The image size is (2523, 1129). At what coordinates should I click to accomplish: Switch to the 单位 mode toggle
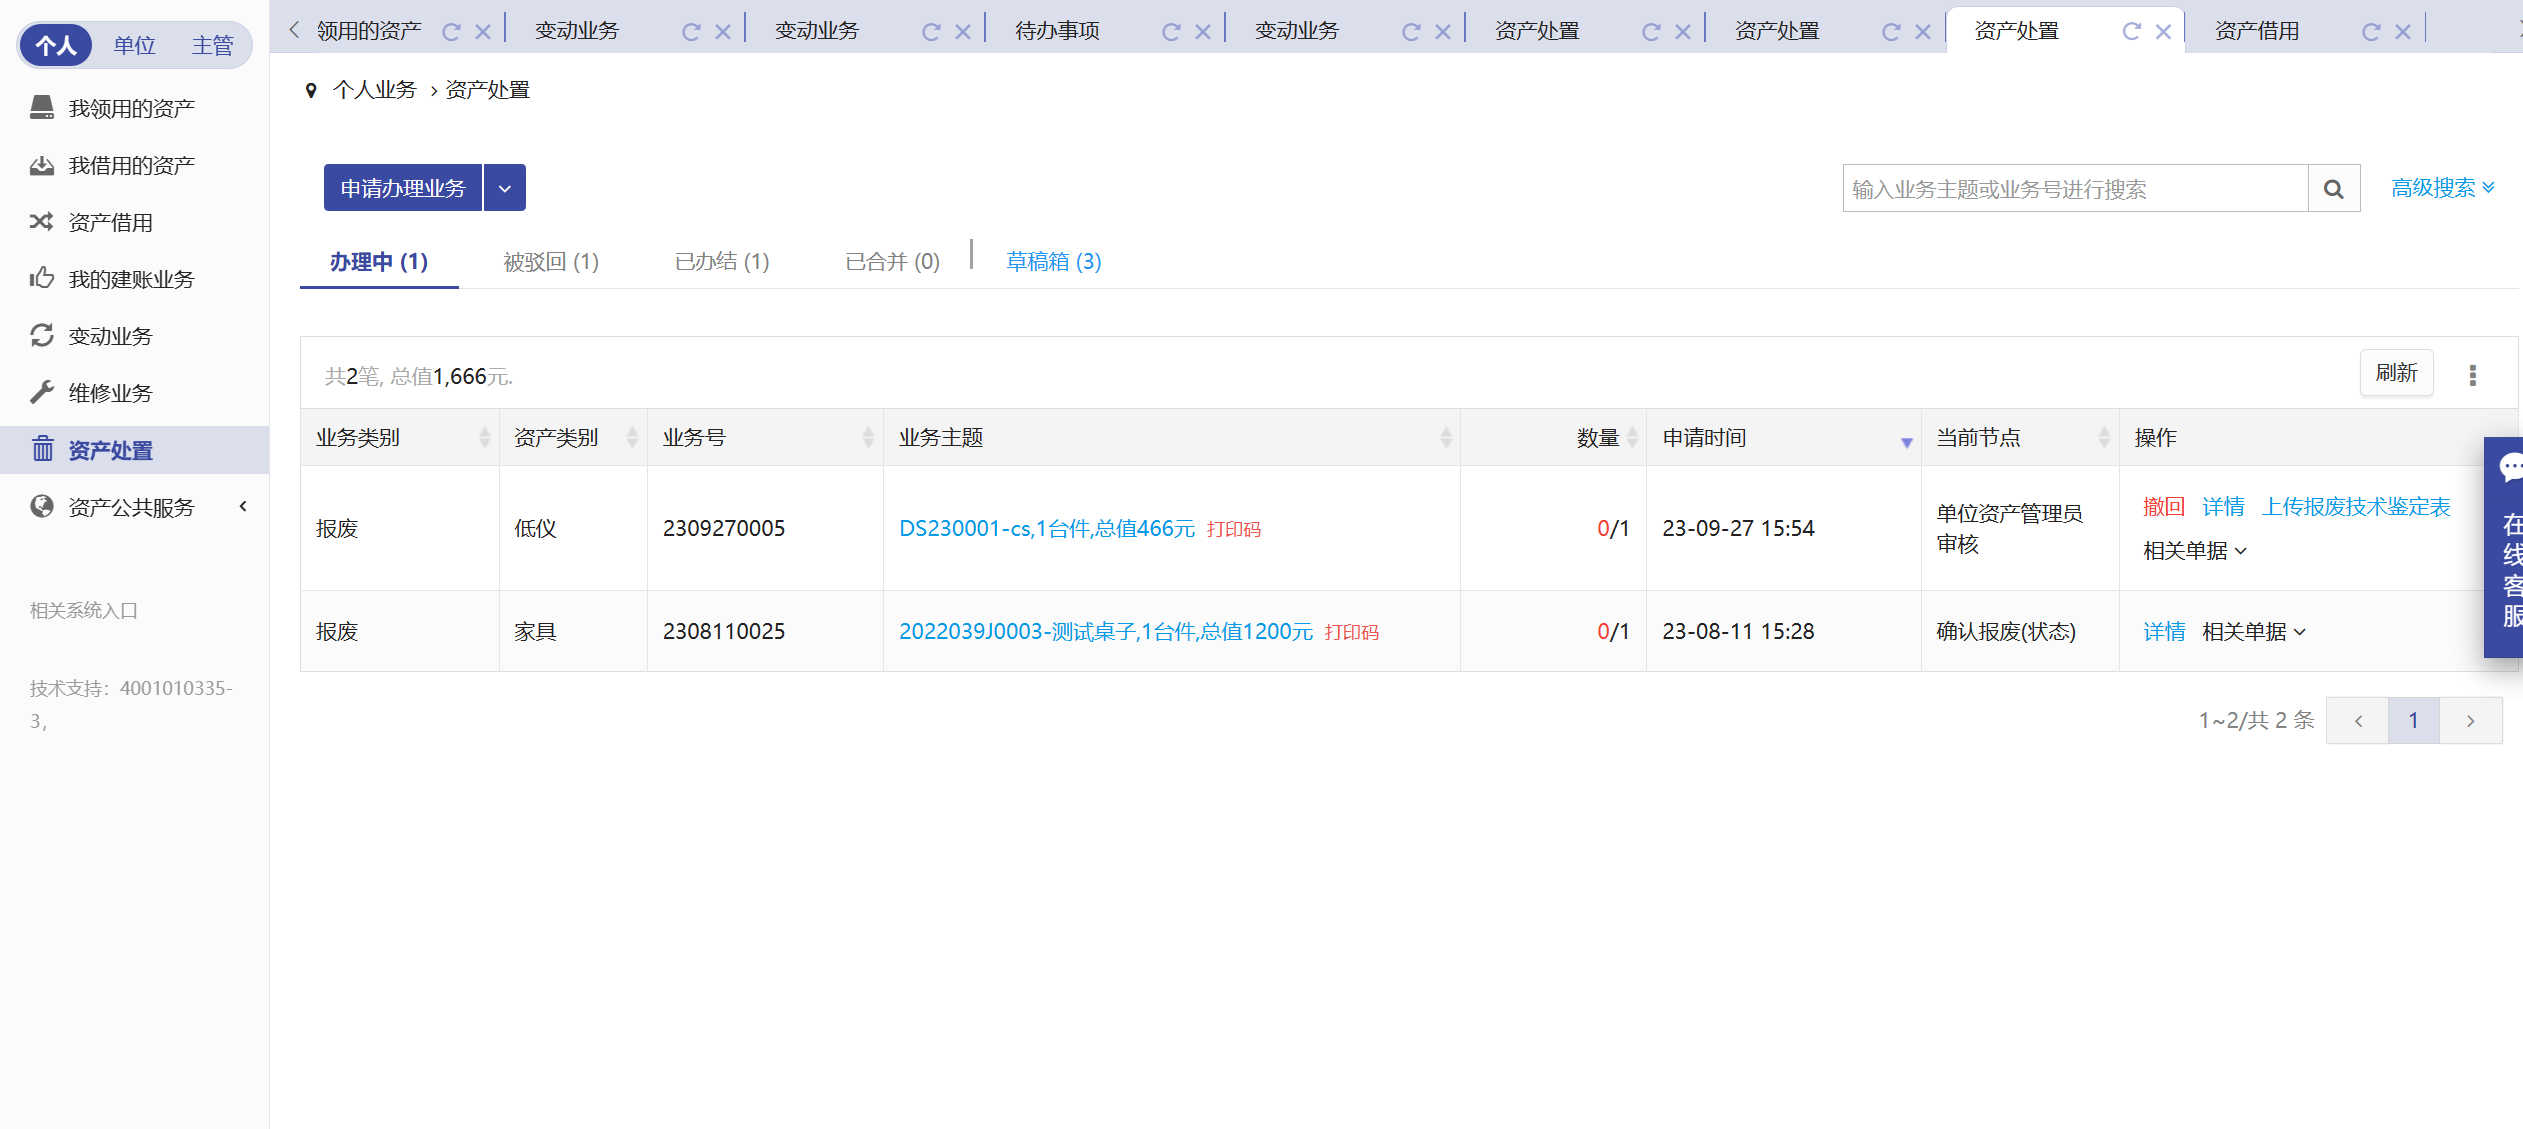134,45
